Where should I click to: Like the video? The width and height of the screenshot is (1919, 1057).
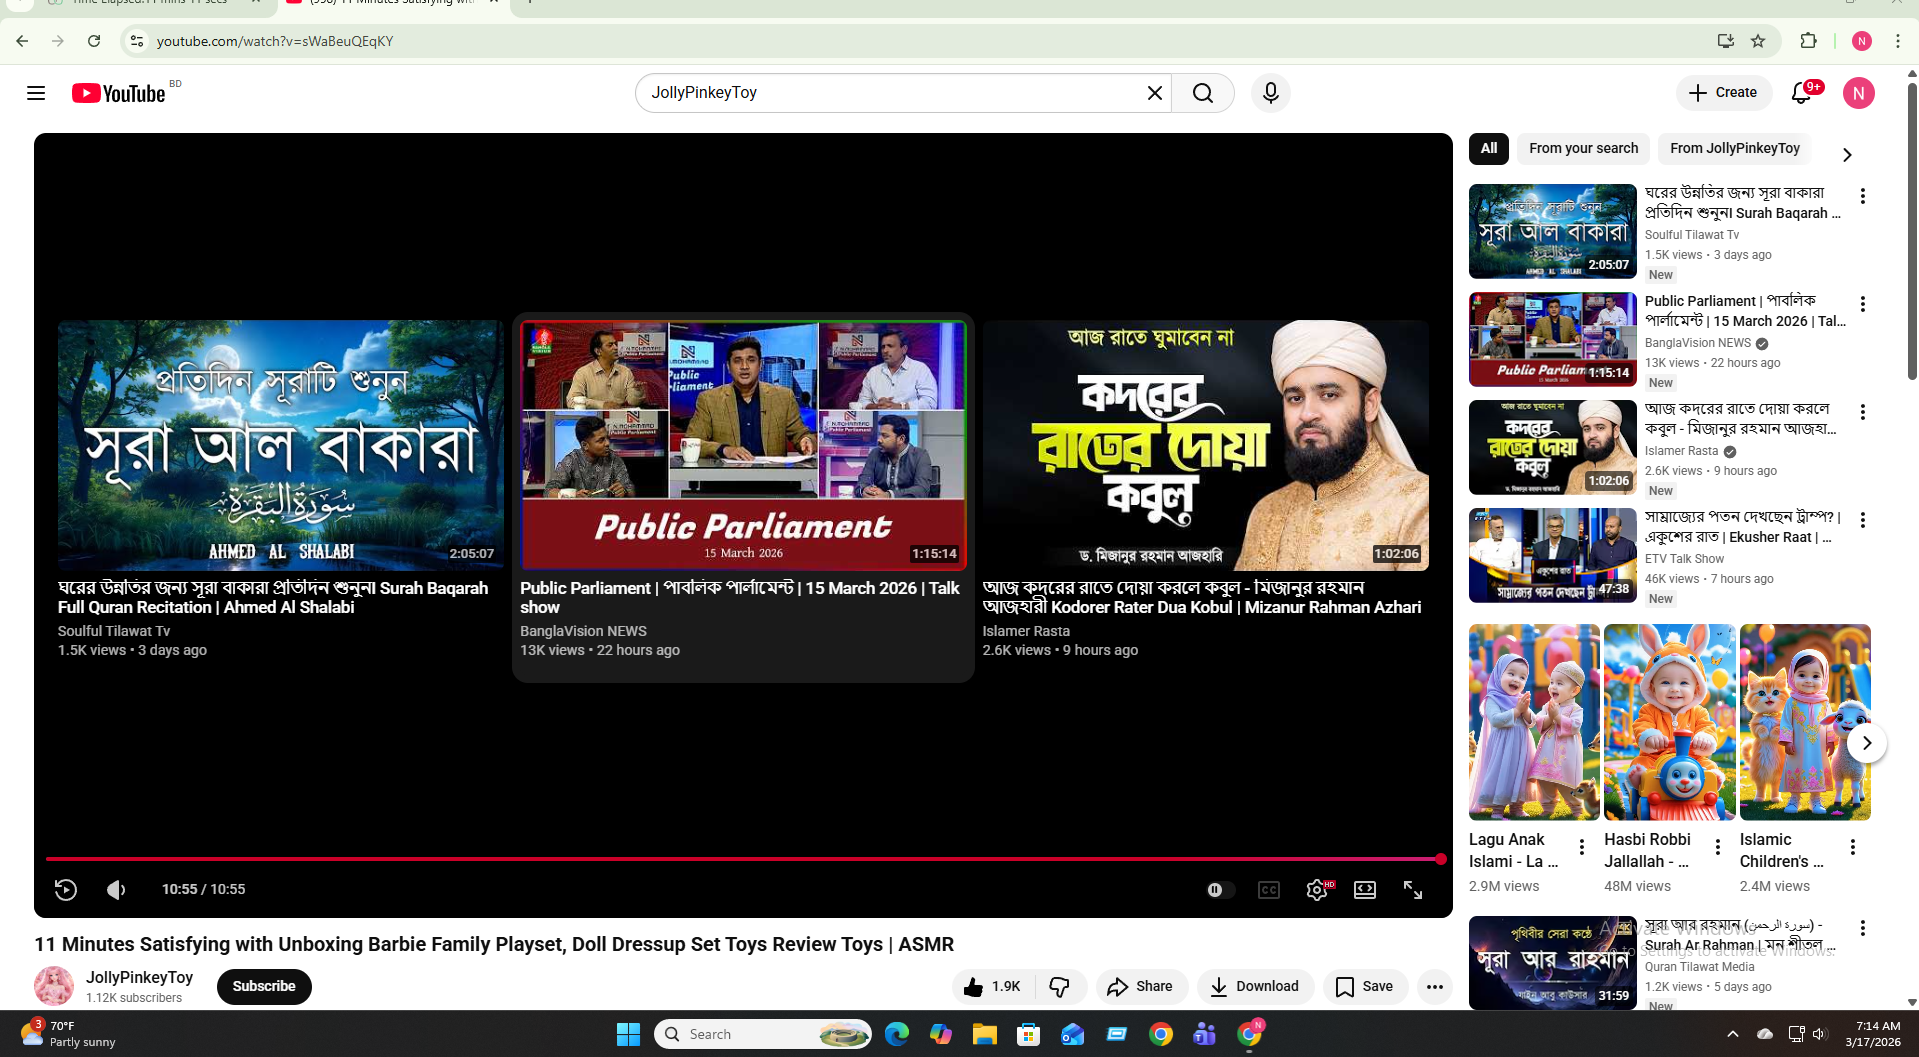[x=993, y=987]
